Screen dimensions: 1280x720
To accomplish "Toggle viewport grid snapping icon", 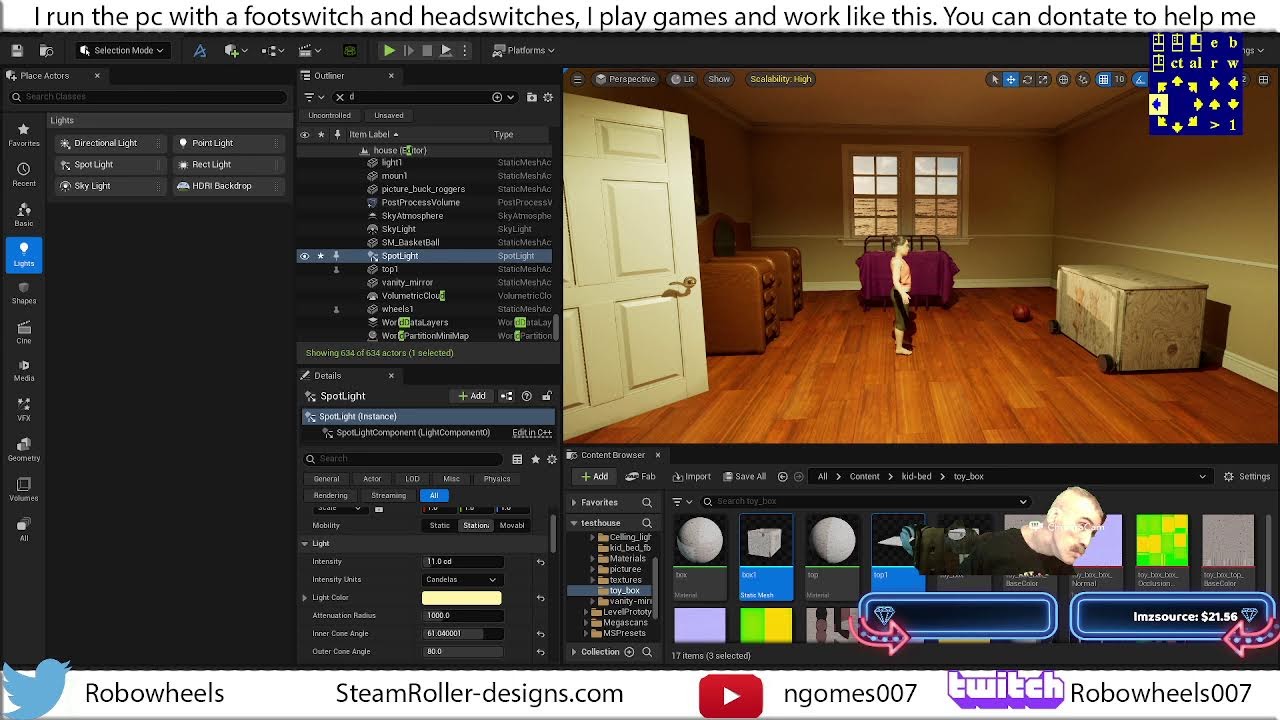I will (x=1103, y=79).
